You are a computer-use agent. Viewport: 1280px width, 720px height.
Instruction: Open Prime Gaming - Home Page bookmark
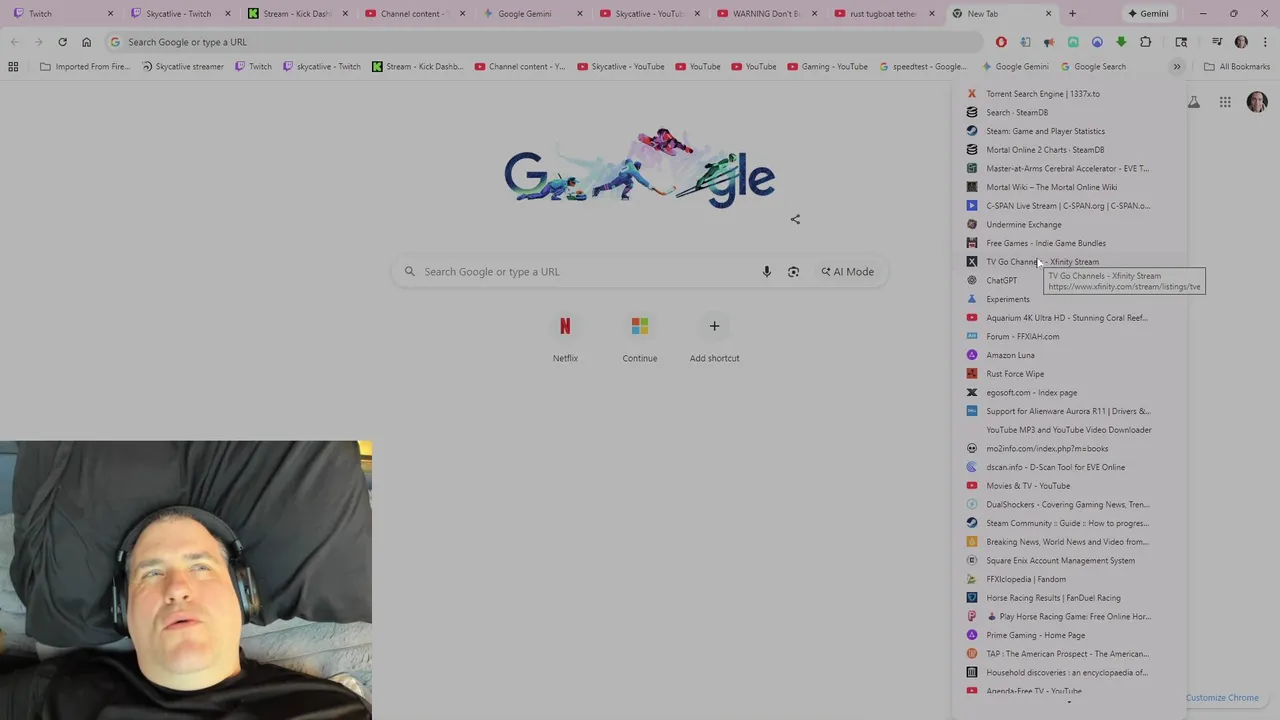tap(1069, 635)
